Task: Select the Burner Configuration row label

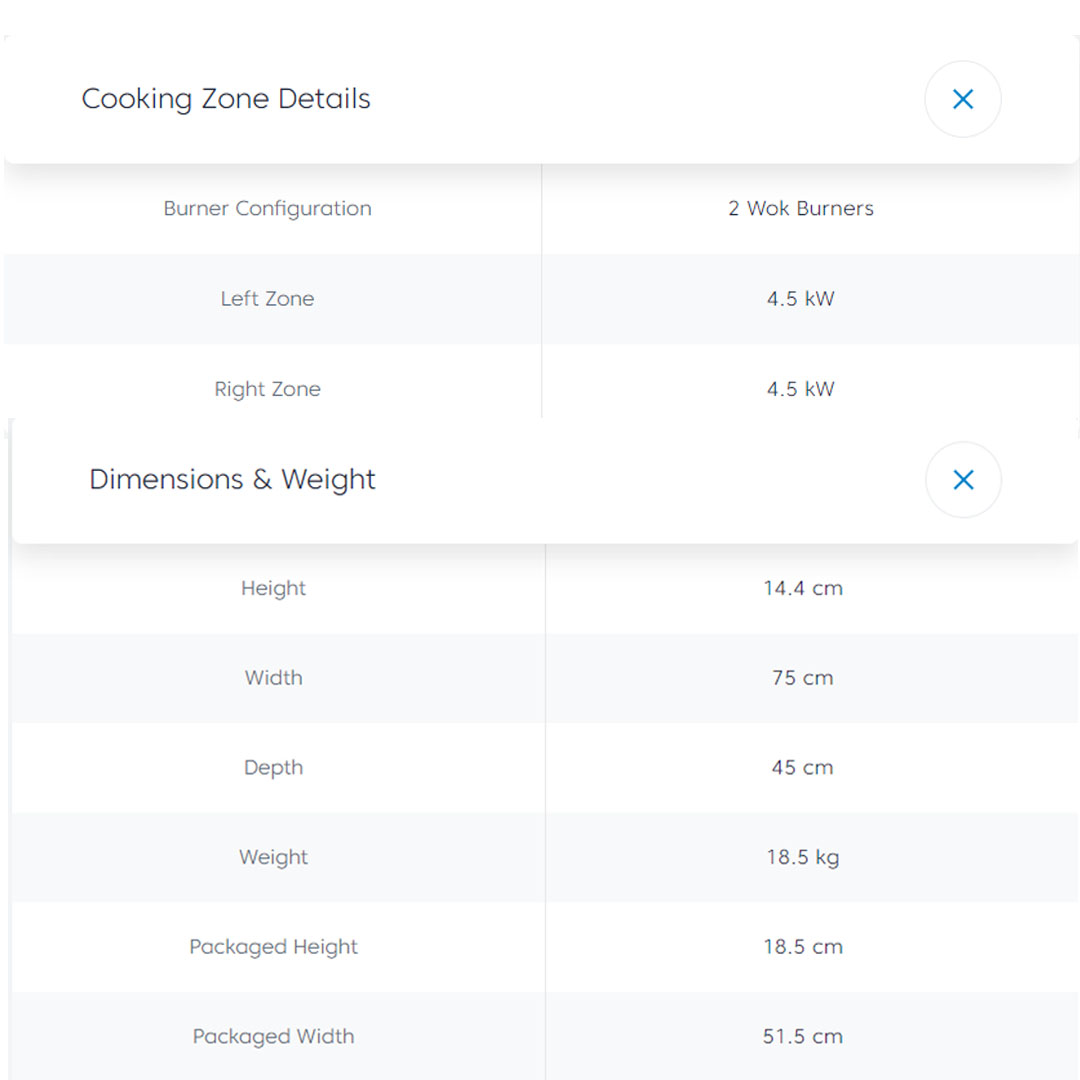Action: pos(267,209)
